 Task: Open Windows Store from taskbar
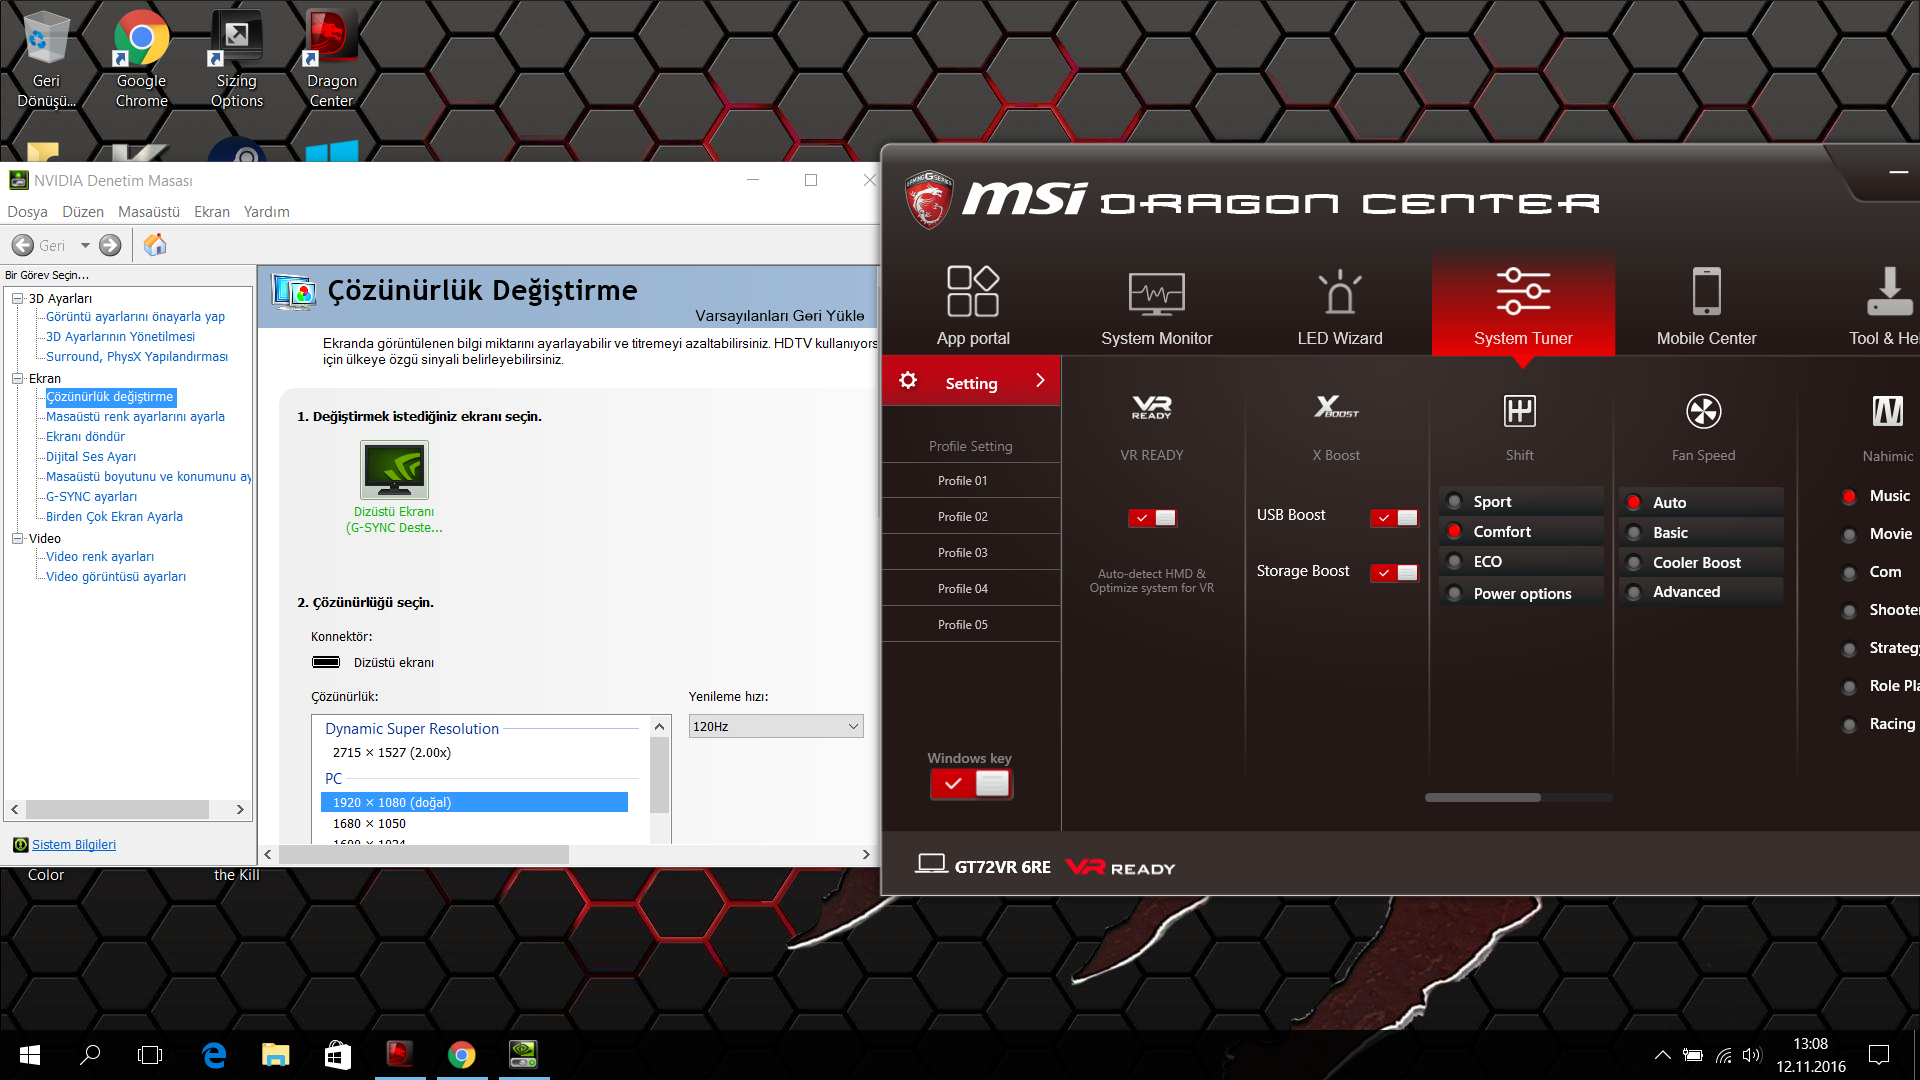(x=337, y=1055)
